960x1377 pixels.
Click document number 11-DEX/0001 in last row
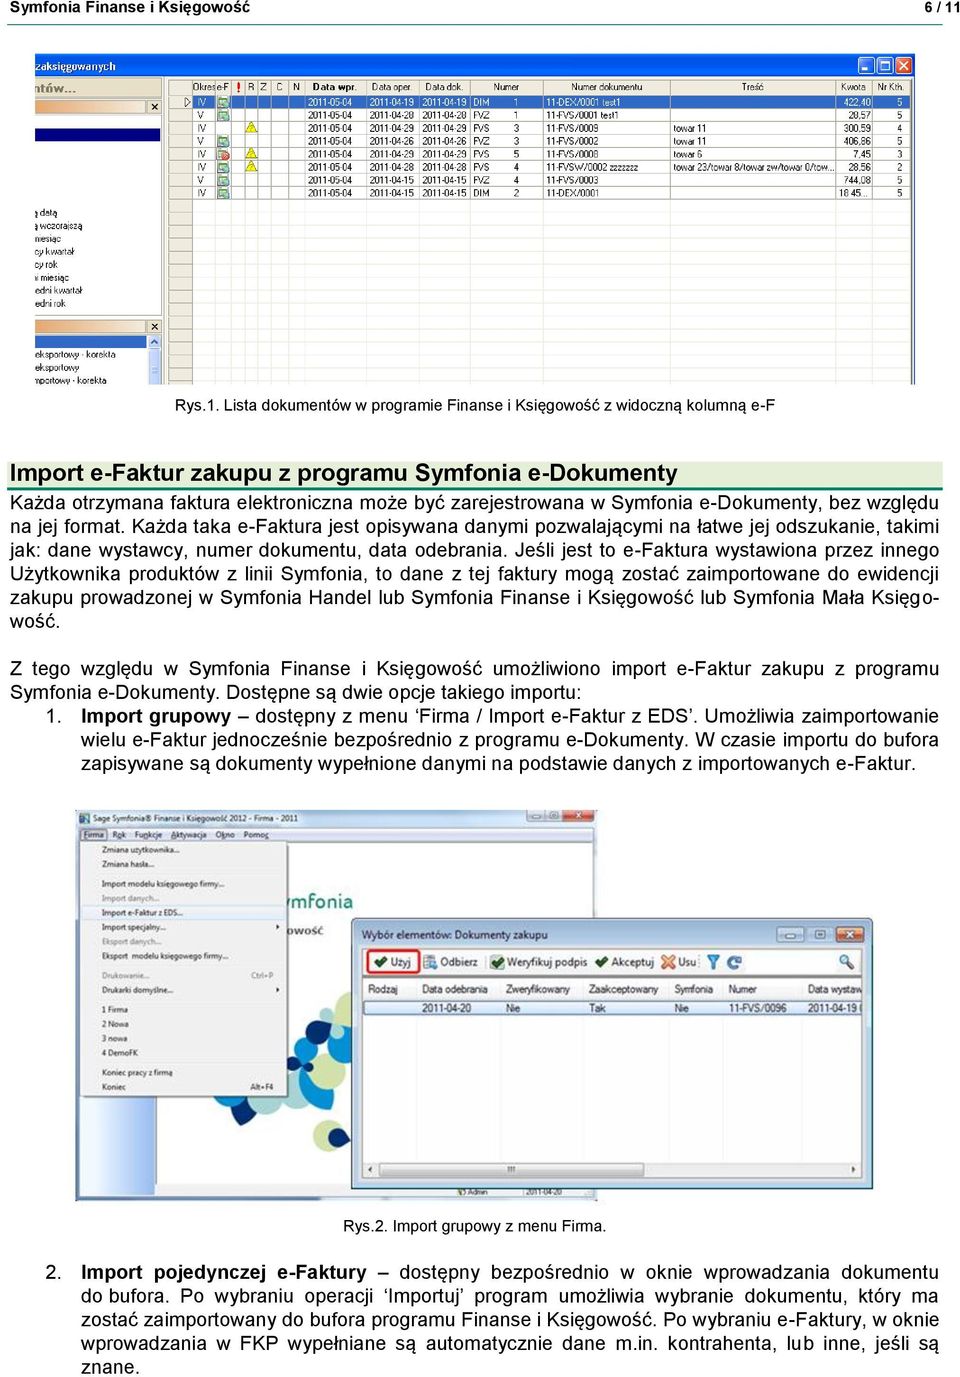[572, 193]
